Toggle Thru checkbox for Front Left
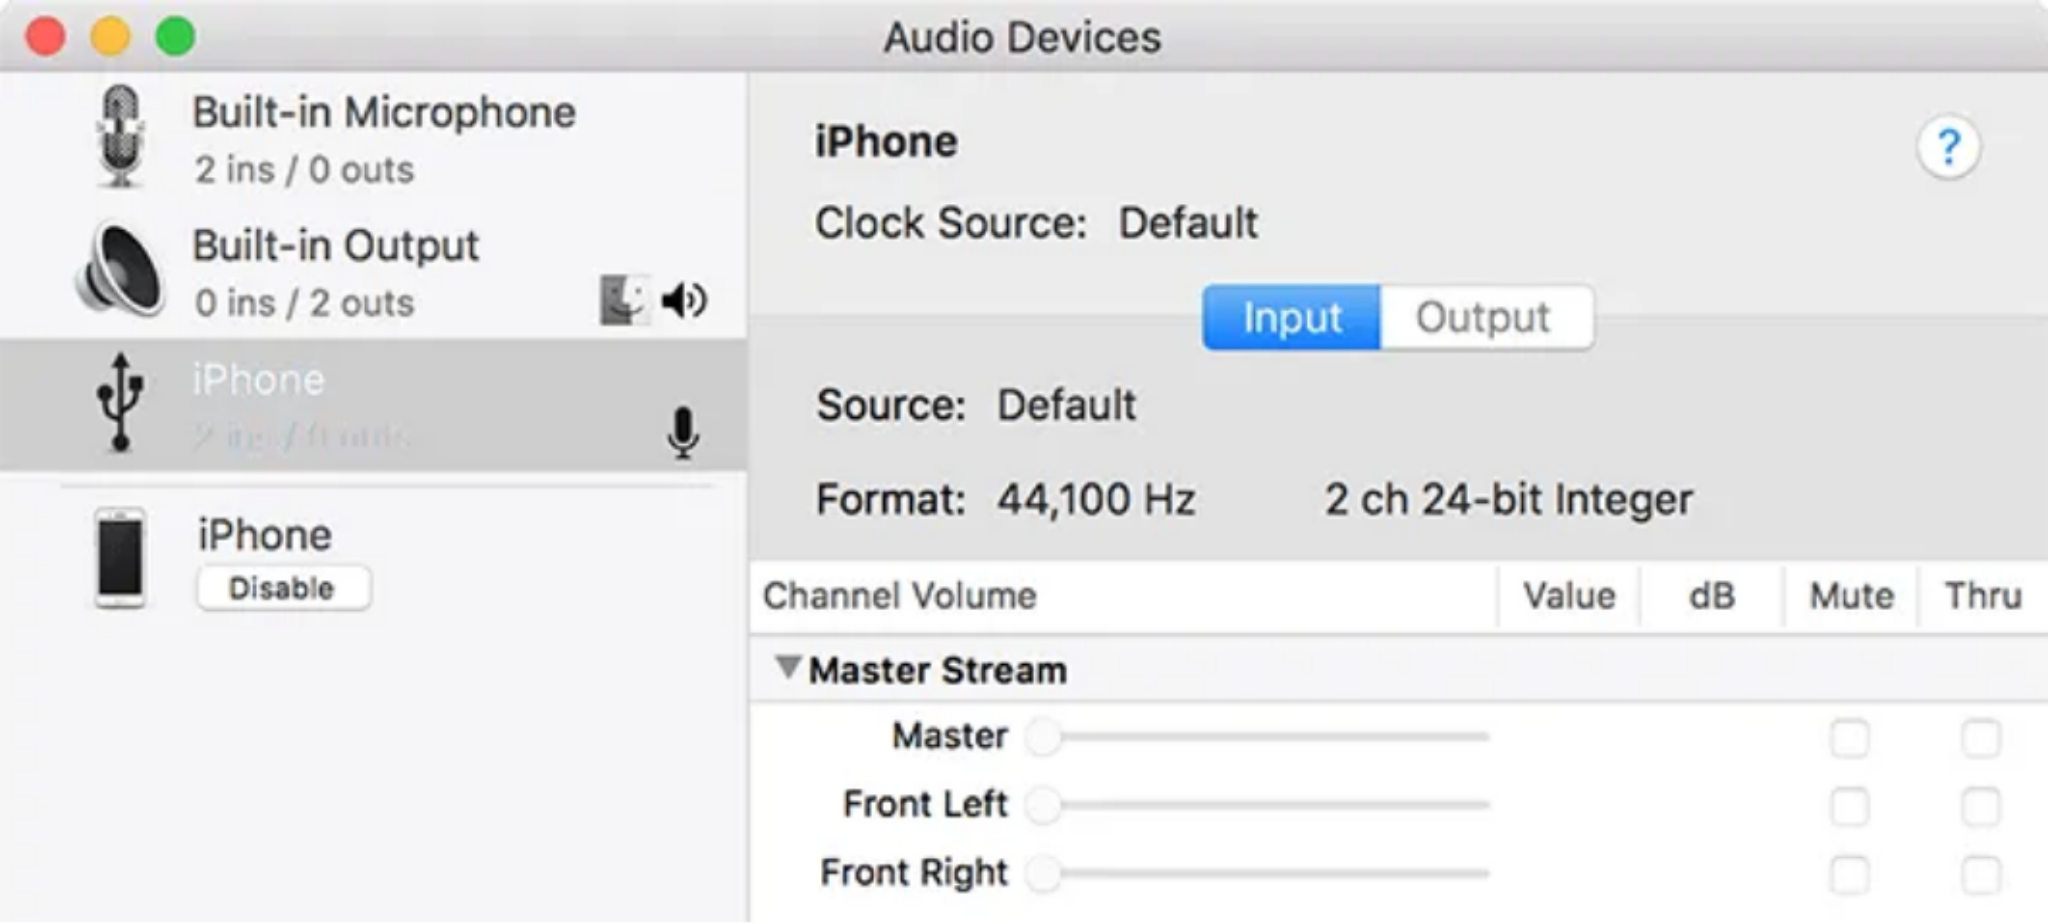 1980,806
